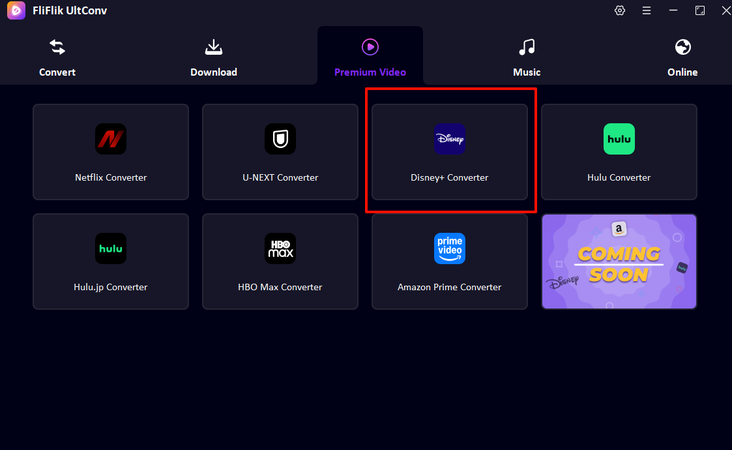Screen dimensions: 732x450
Task: Click the HBO Max icon
Action: [280, 248]
